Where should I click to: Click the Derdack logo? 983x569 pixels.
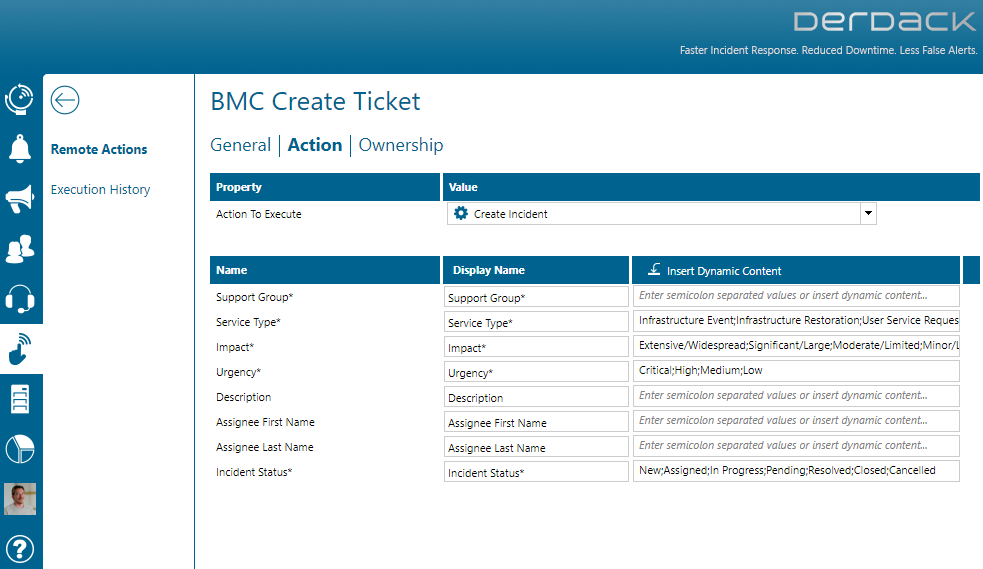pyautogui.click(x=885, y=22)
